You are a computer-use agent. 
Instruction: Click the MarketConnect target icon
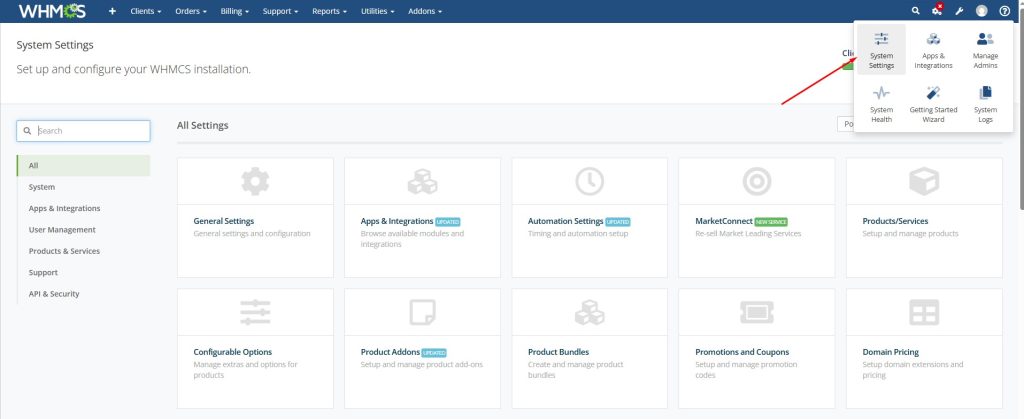[x=757, y=181]
